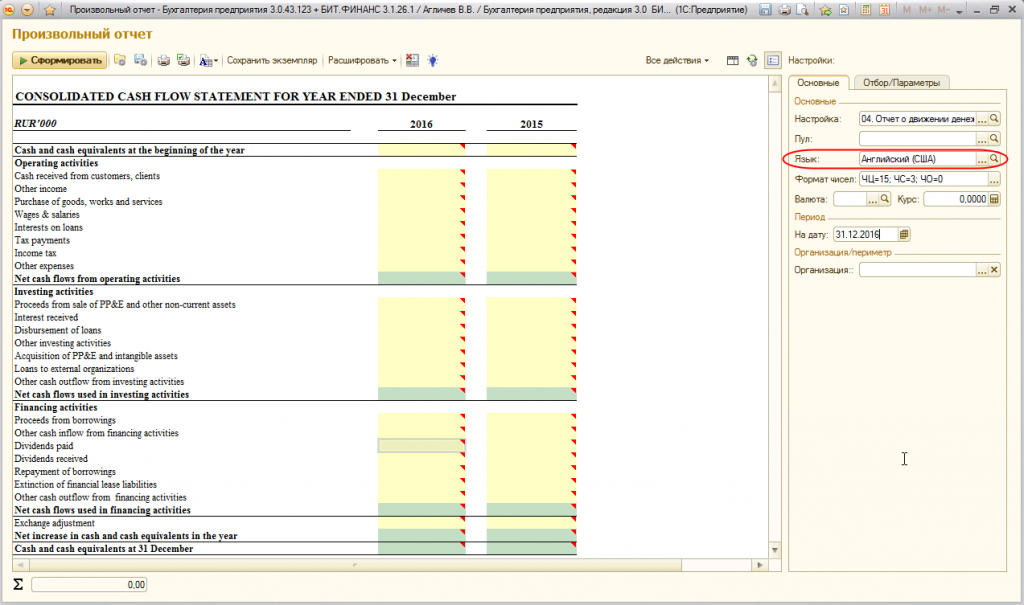The height and width of the screenshot is (605, 1024).
Task: Toggle the settings panel visibility button
Action: point(772,60)
